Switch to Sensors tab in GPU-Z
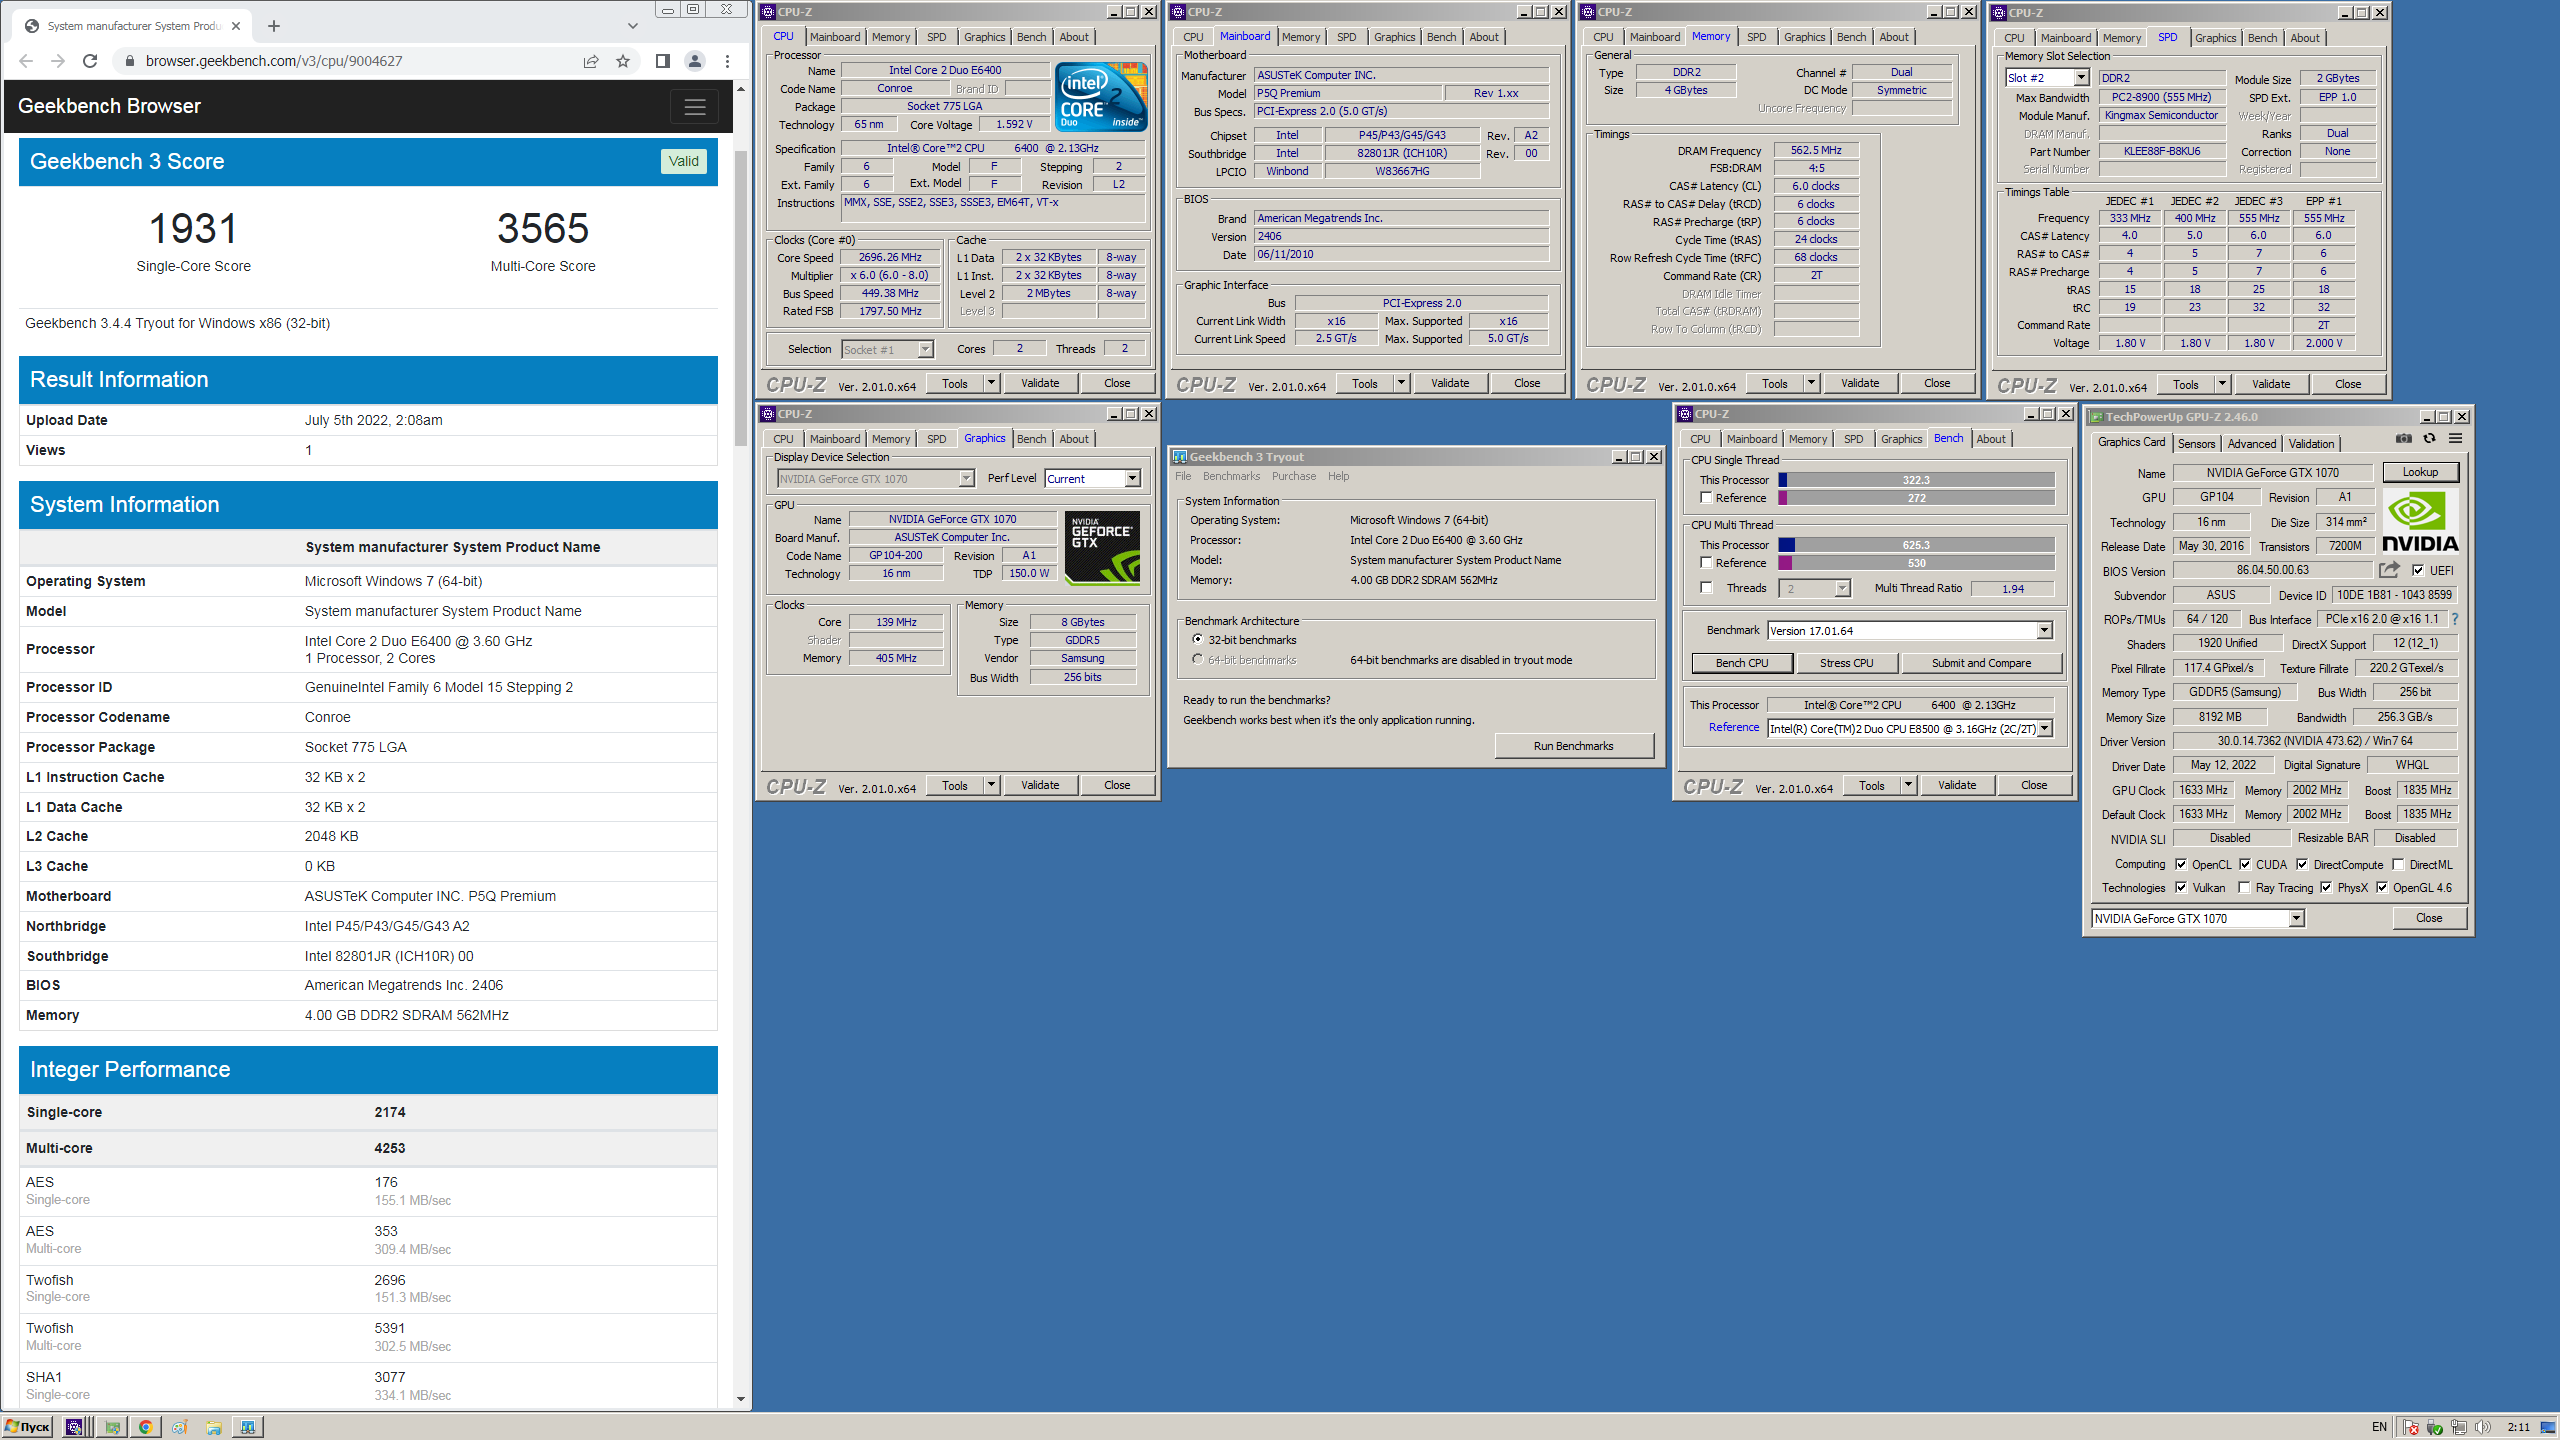The height and width of the screenshot is (1440, 2560). (x=2197, y=443)
